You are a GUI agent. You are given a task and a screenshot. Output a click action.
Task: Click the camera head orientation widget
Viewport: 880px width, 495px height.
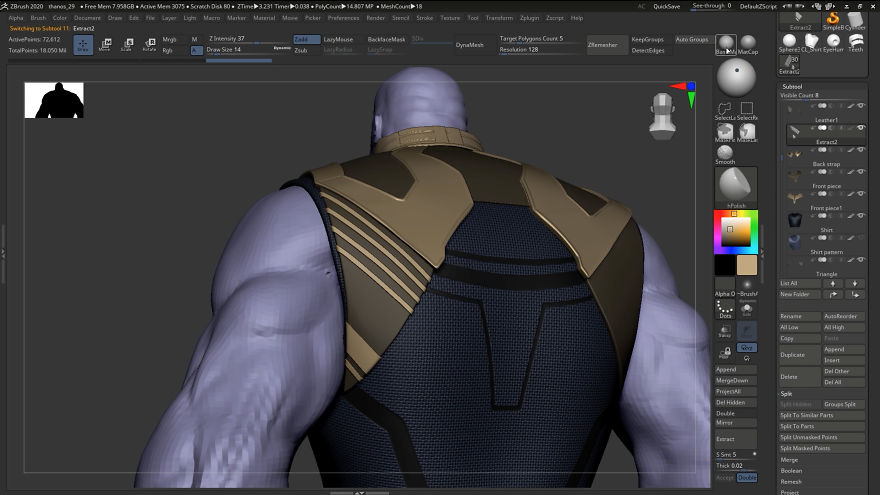tap(662, 116)
